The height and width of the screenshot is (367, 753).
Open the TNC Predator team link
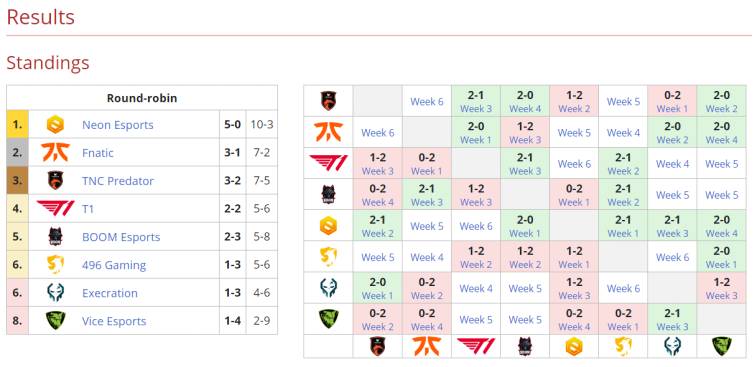click(118, 181)
